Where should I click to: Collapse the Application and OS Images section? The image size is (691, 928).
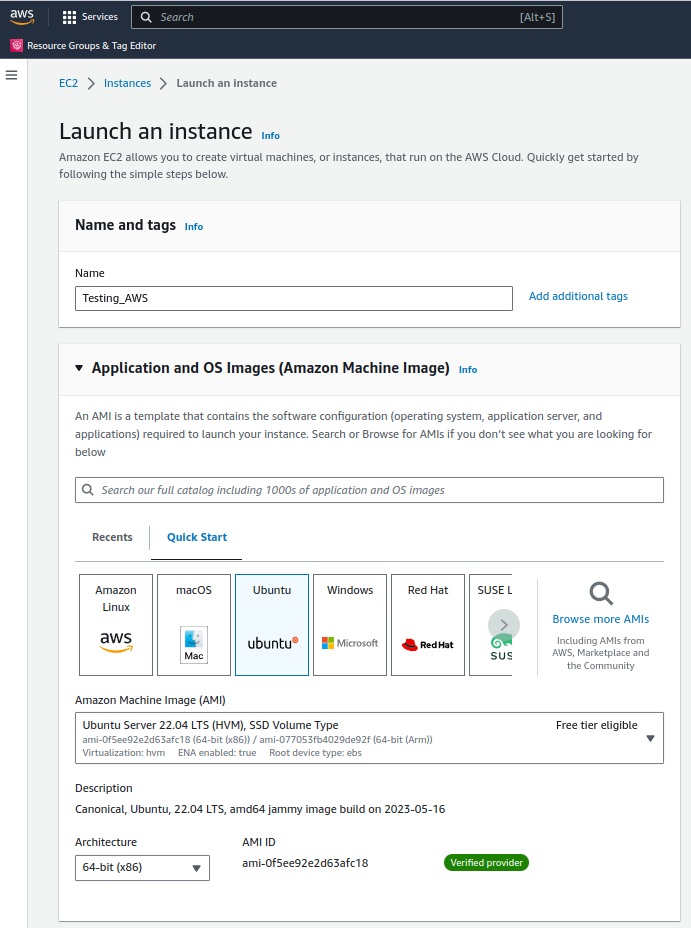pos(79,368)
